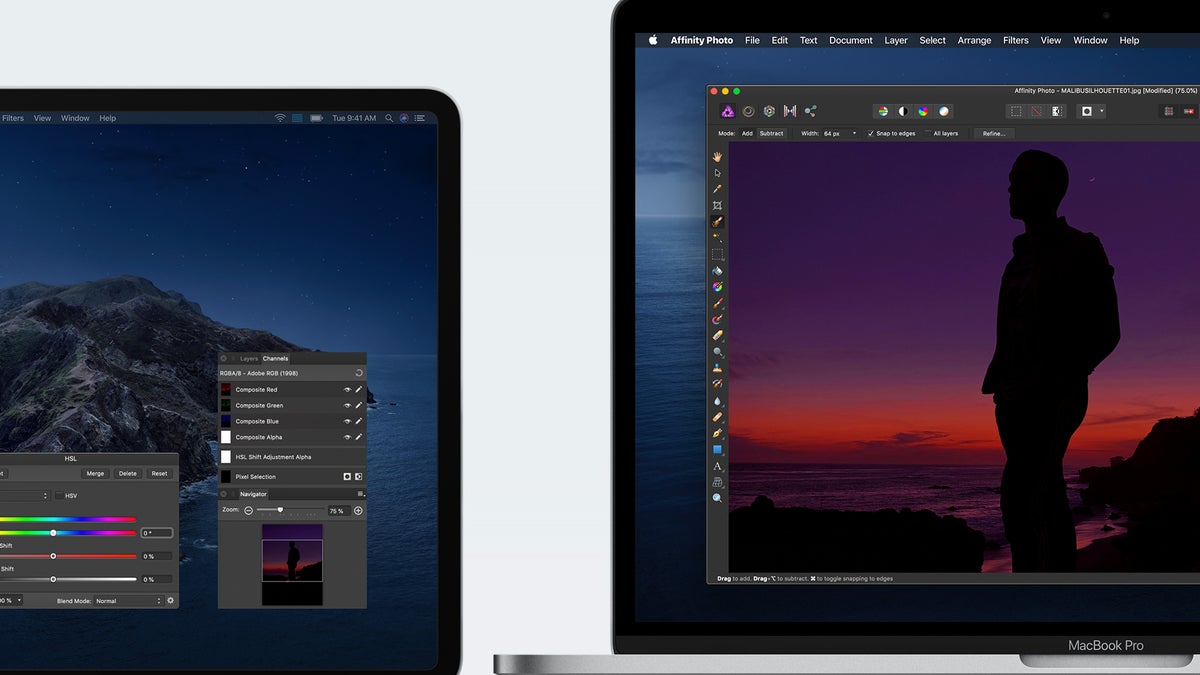The image size is (1200, 675).
Task: Select the Color Picker eyedropper tool
Action: pos(717,189)
